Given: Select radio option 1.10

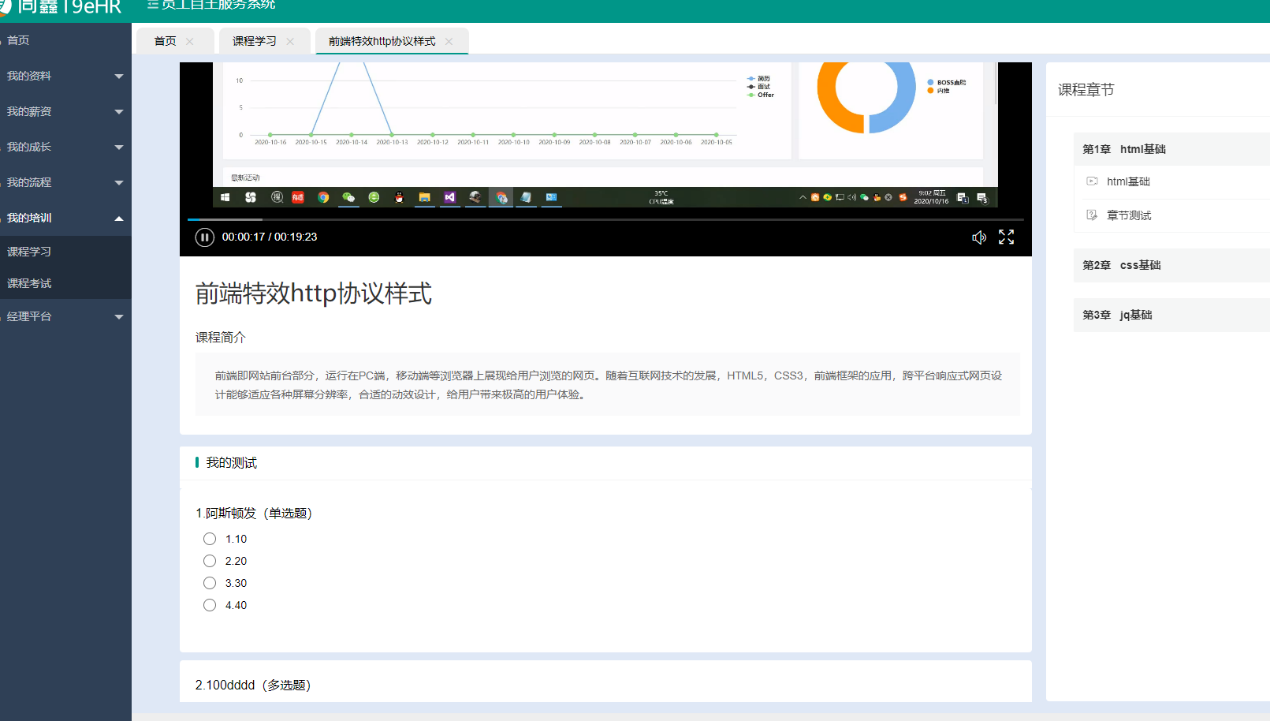Looking at the screenshot, I should tap(209, 538).
